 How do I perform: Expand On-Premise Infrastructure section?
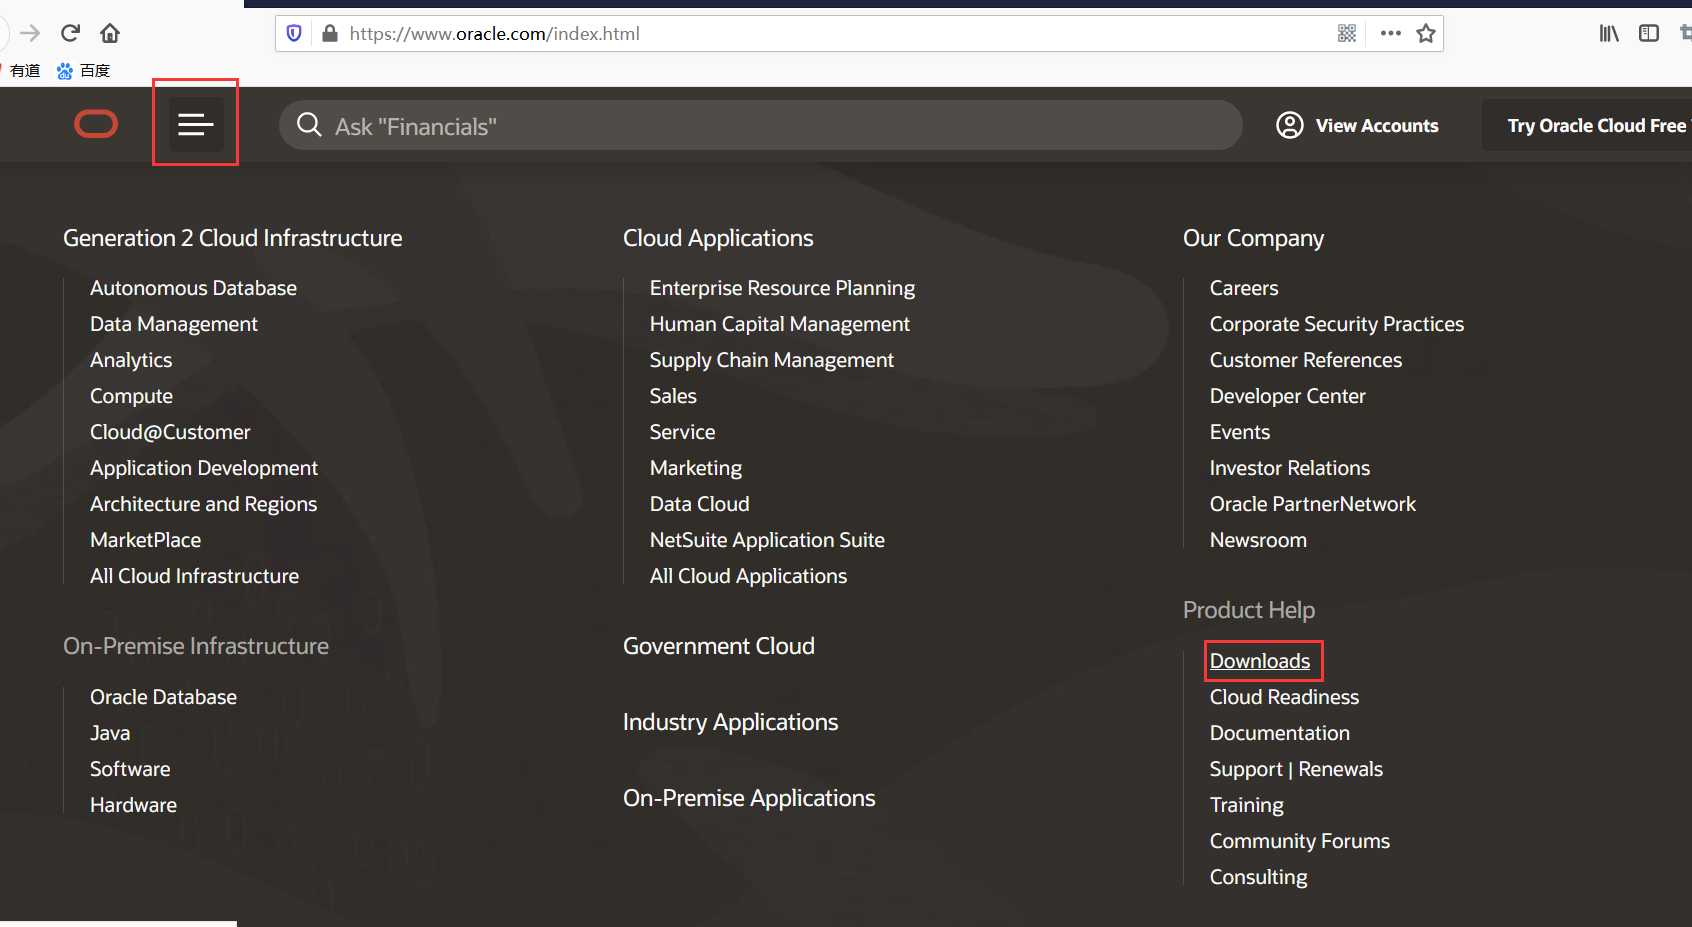(196, 646)
